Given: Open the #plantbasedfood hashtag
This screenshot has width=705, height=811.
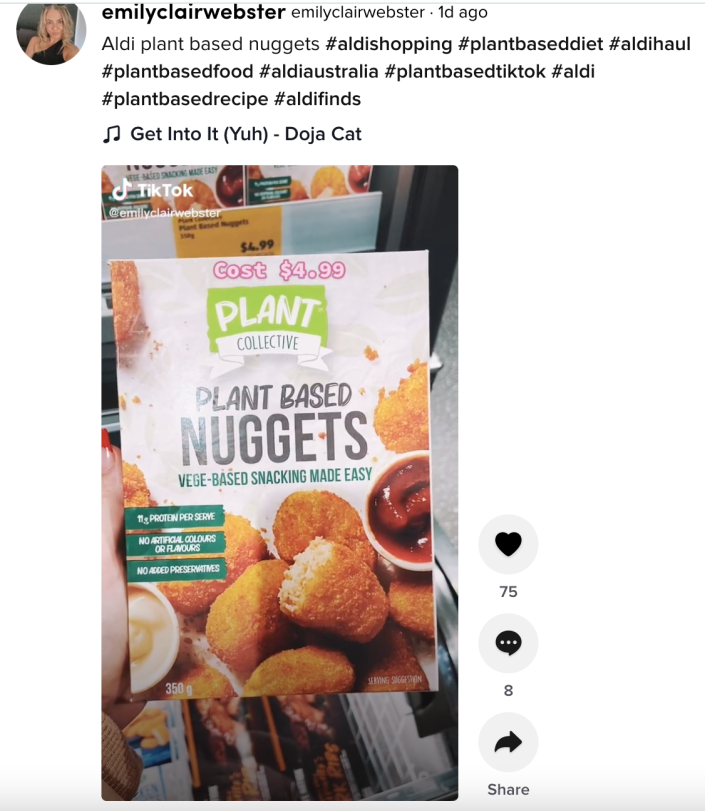Looking at the screenshot, I should pyautogui.click(x=177, y=71).
